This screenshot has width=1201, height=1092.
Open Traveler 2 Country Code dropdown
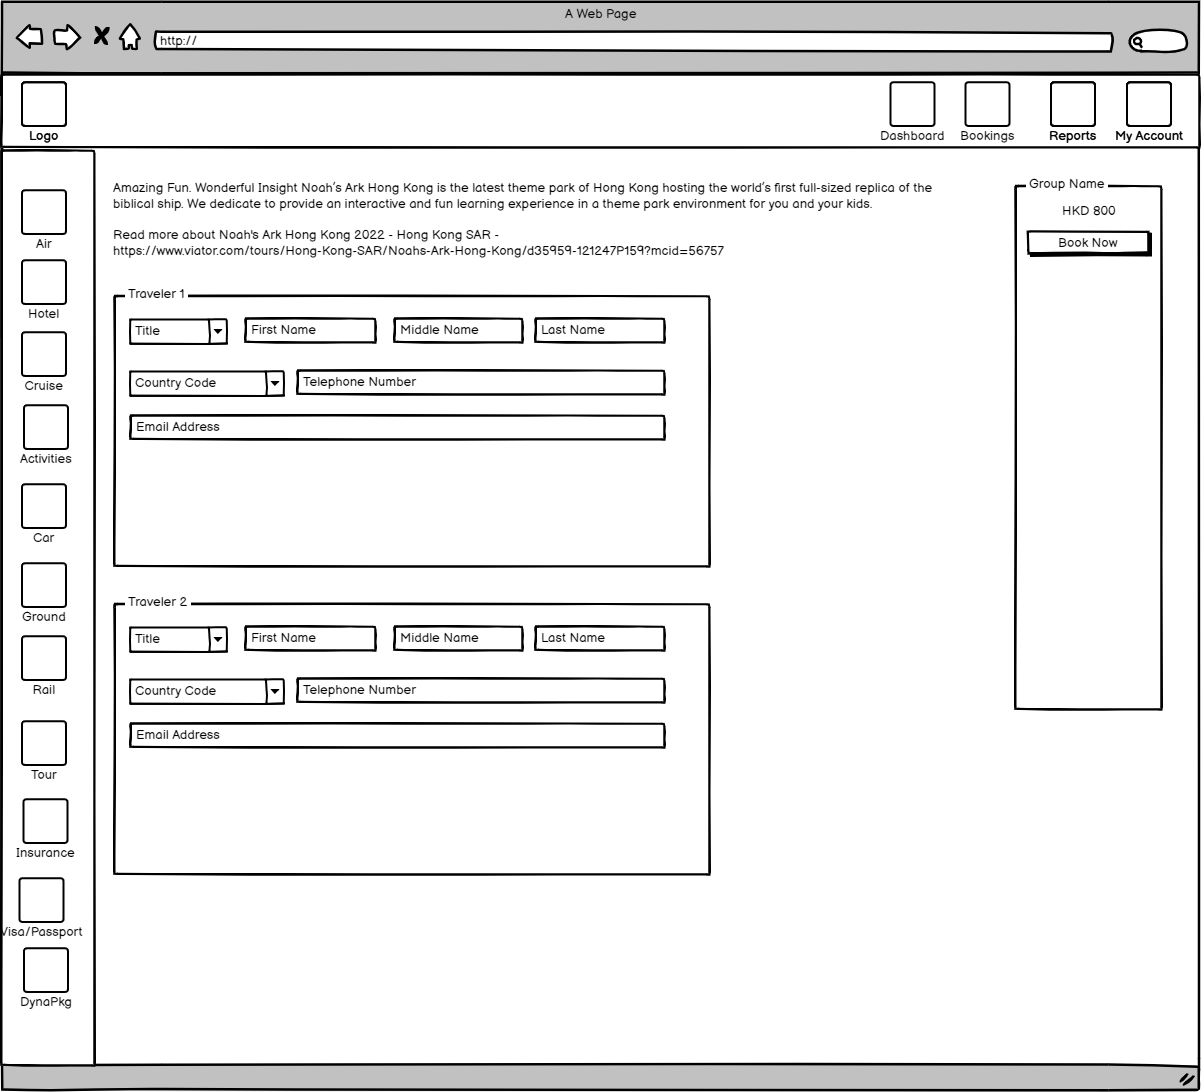click(x=274, y=691)
